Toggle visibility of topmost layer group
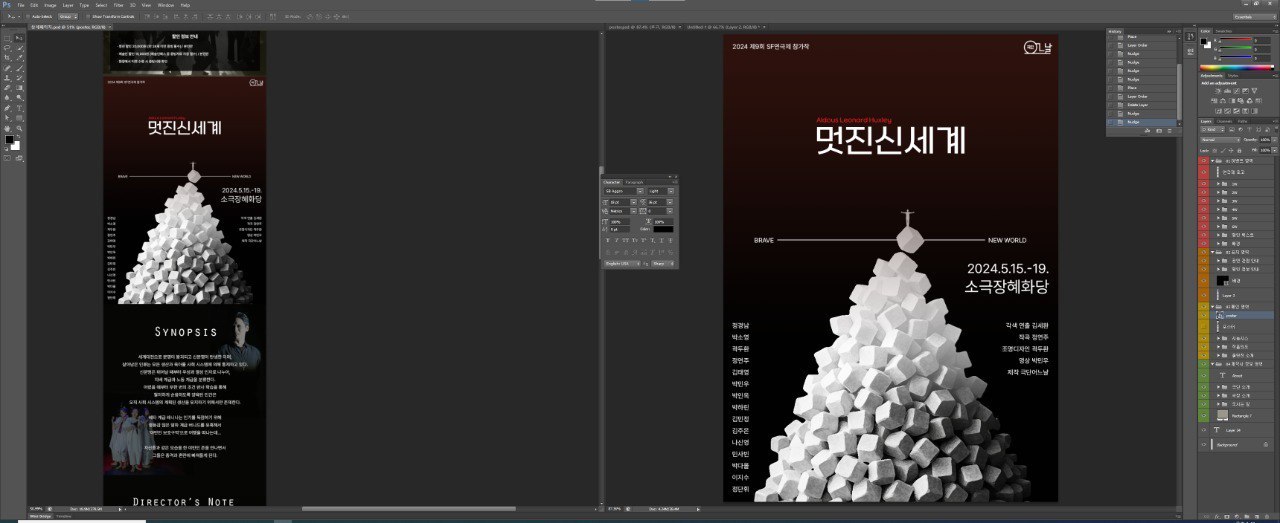Screen dimensions: 1280x523 point(1204,161)
